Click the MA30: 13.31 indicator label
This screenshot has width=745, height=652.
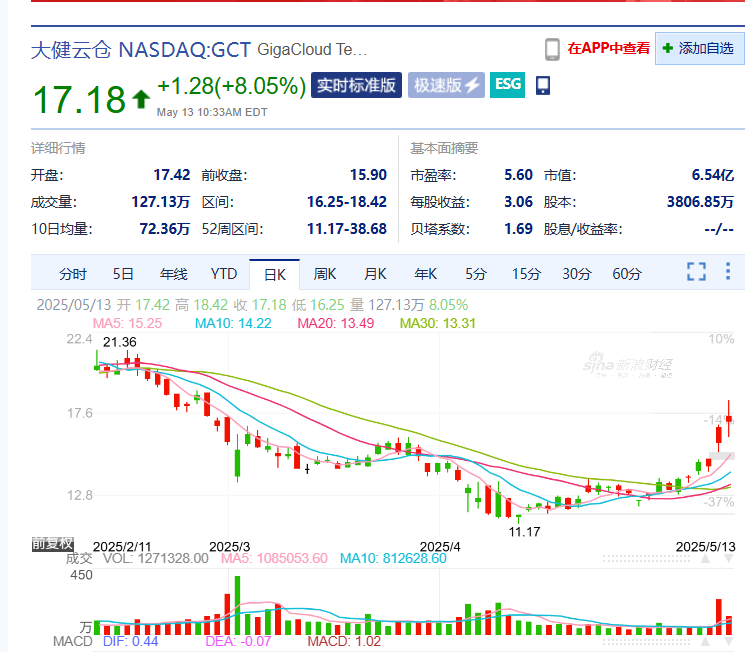tap(438, 323)
